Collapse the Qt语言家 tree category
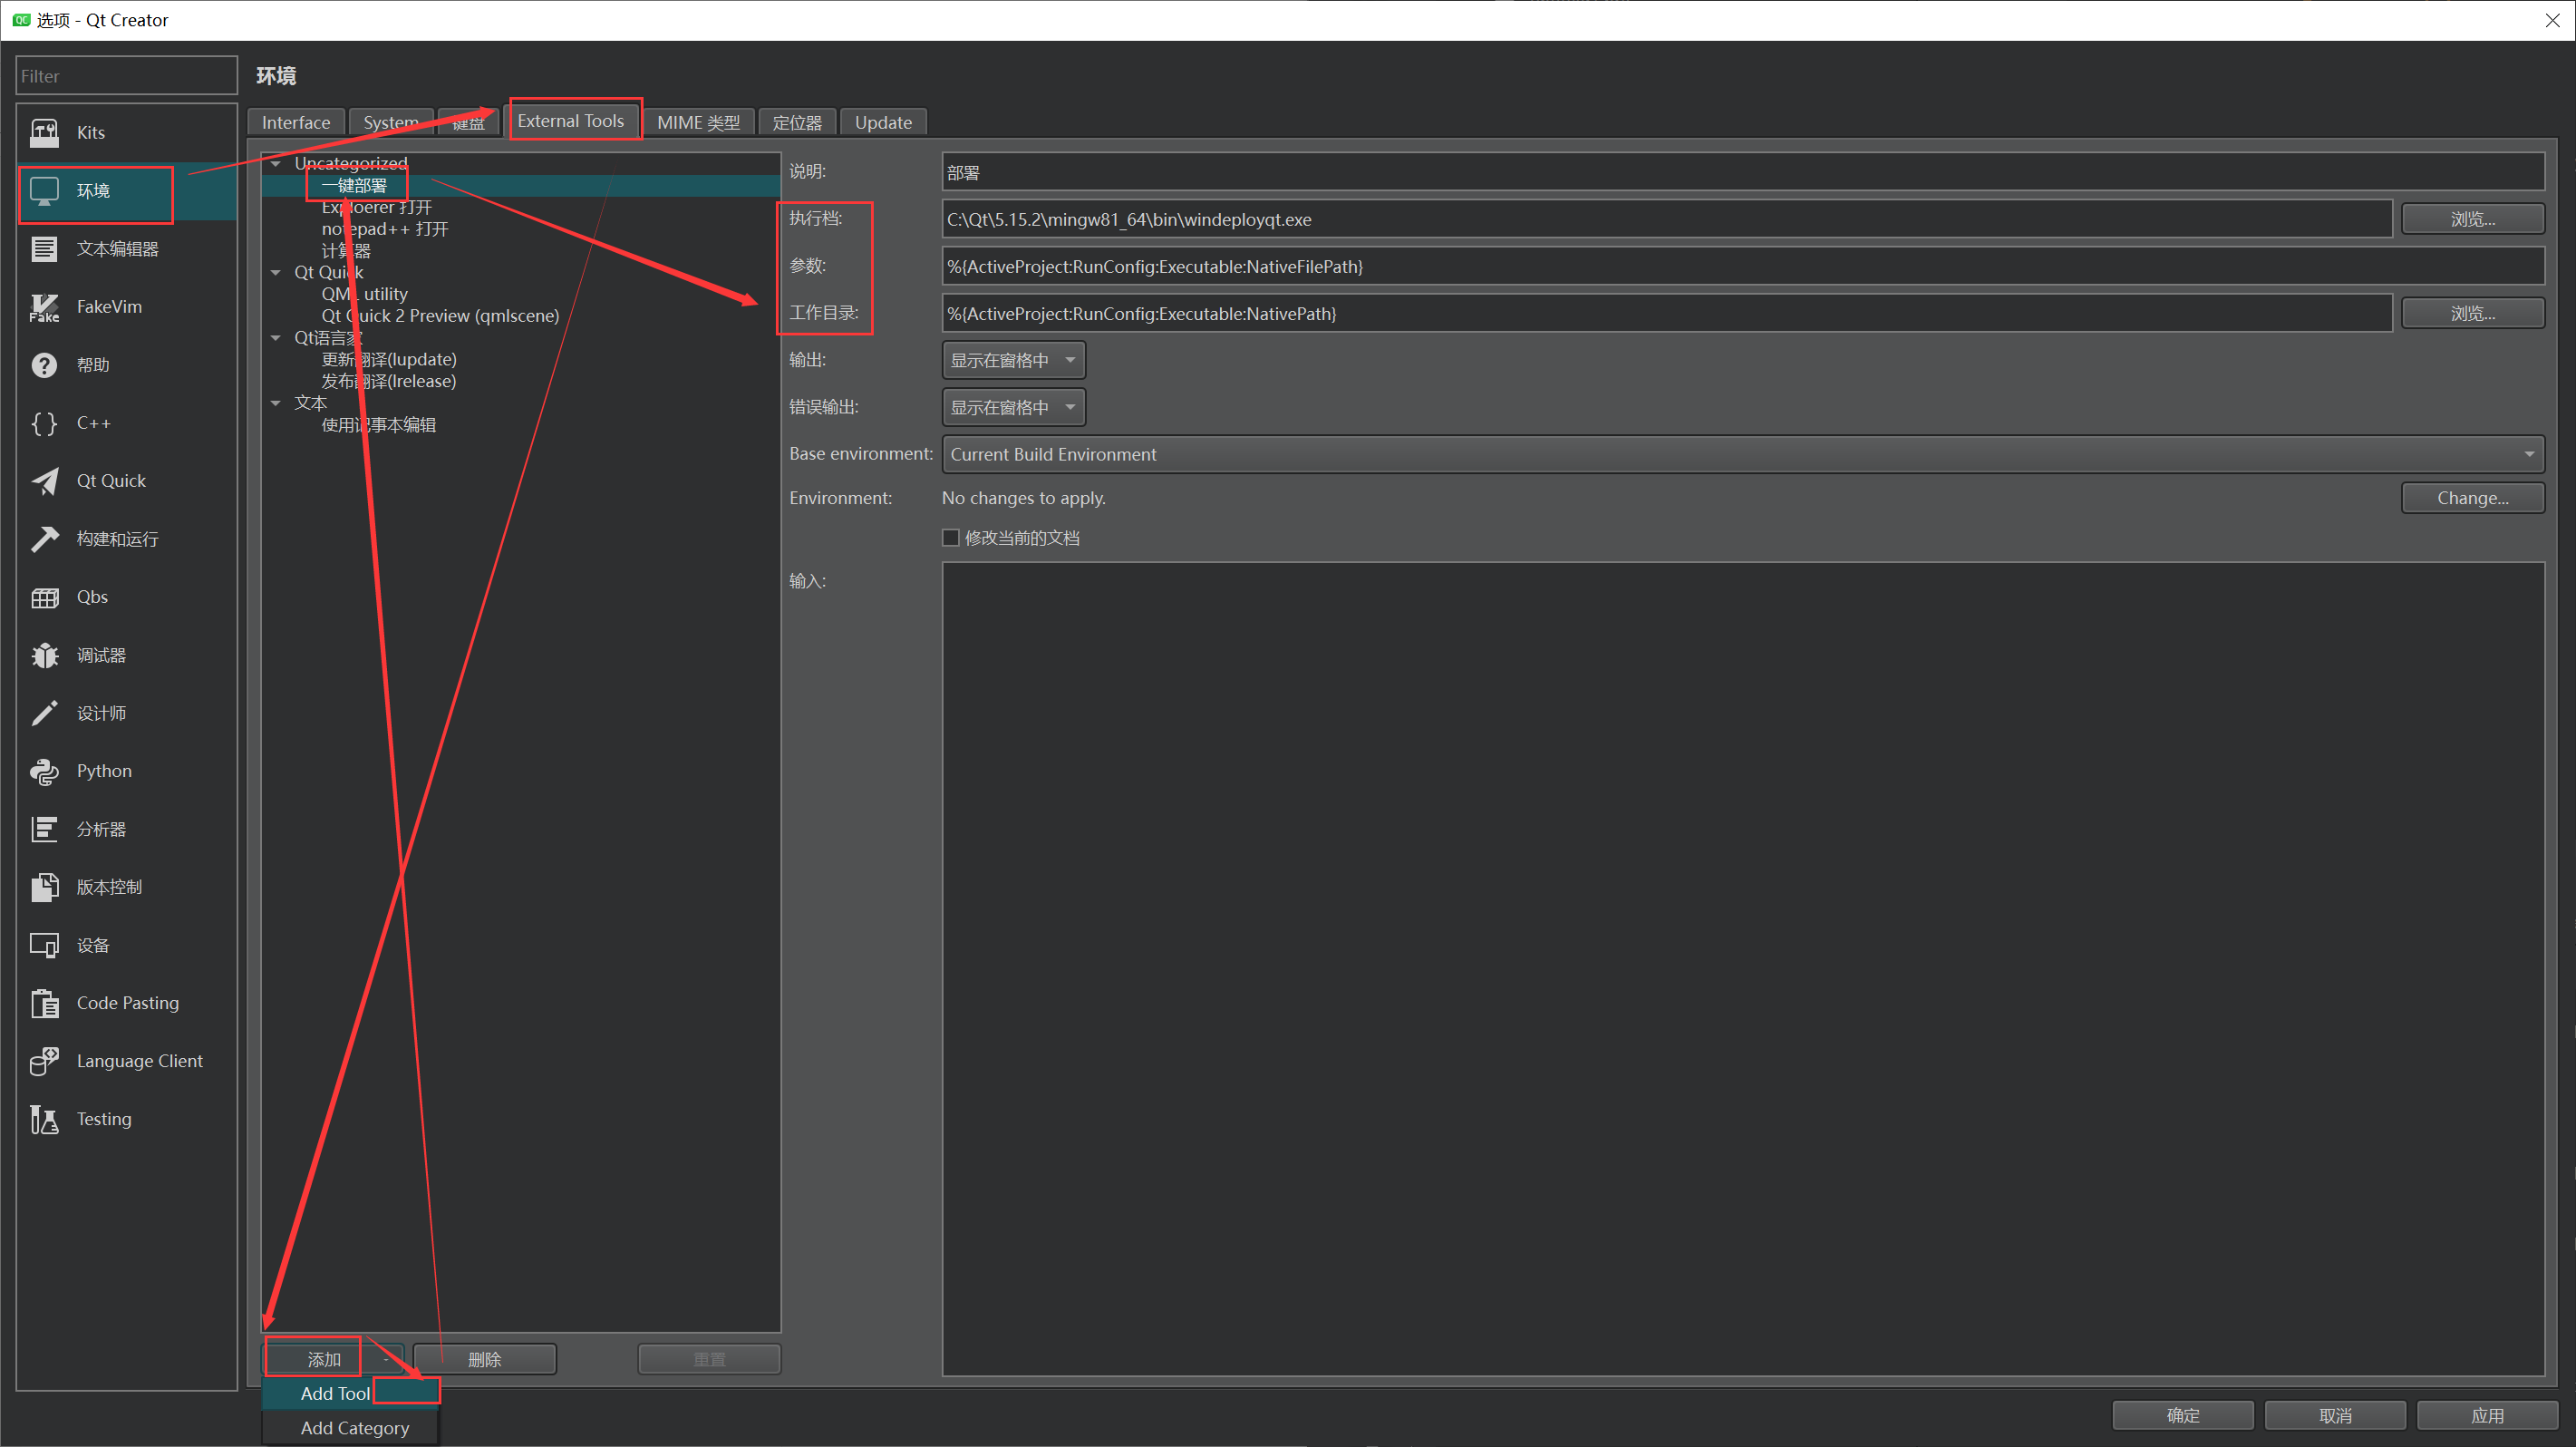 click(x=276, y=338)
